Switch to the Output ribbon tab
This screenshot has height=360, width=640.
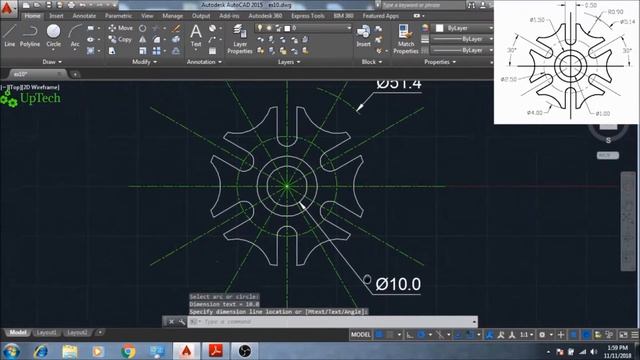(201, 16)
